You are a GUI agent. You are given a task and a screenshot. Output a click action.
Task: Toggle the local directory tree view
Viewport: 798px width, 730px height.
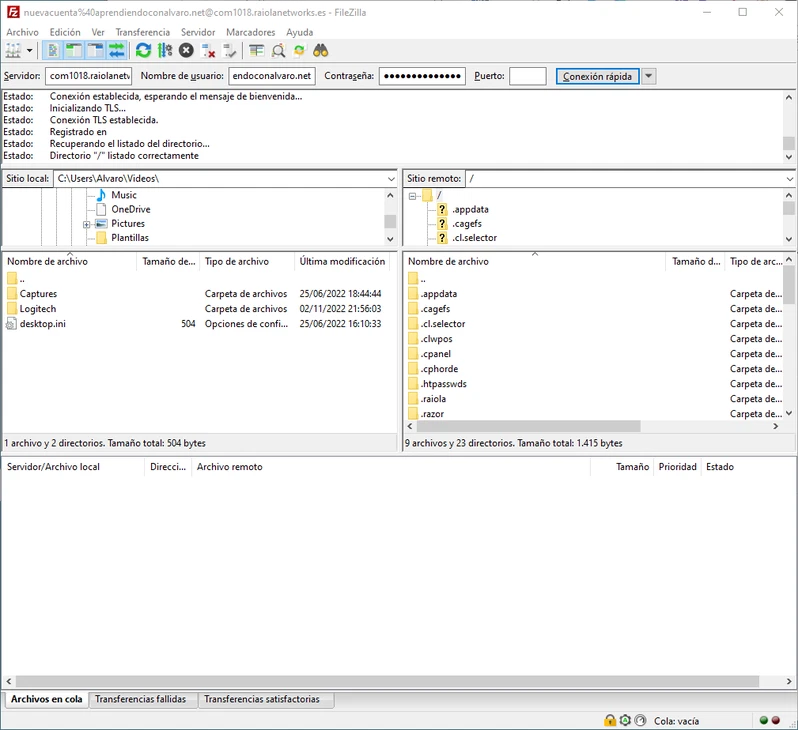click(x=74, y=51)
